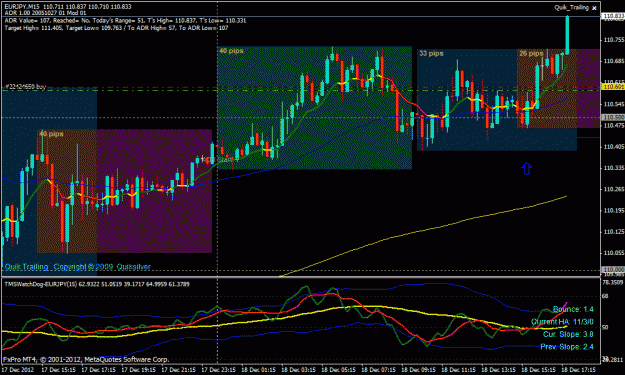This screenshot has width=625, height=375.
Task: Click the current price tag 110.833
Action: pyautogui.click(x=613, y=16)
